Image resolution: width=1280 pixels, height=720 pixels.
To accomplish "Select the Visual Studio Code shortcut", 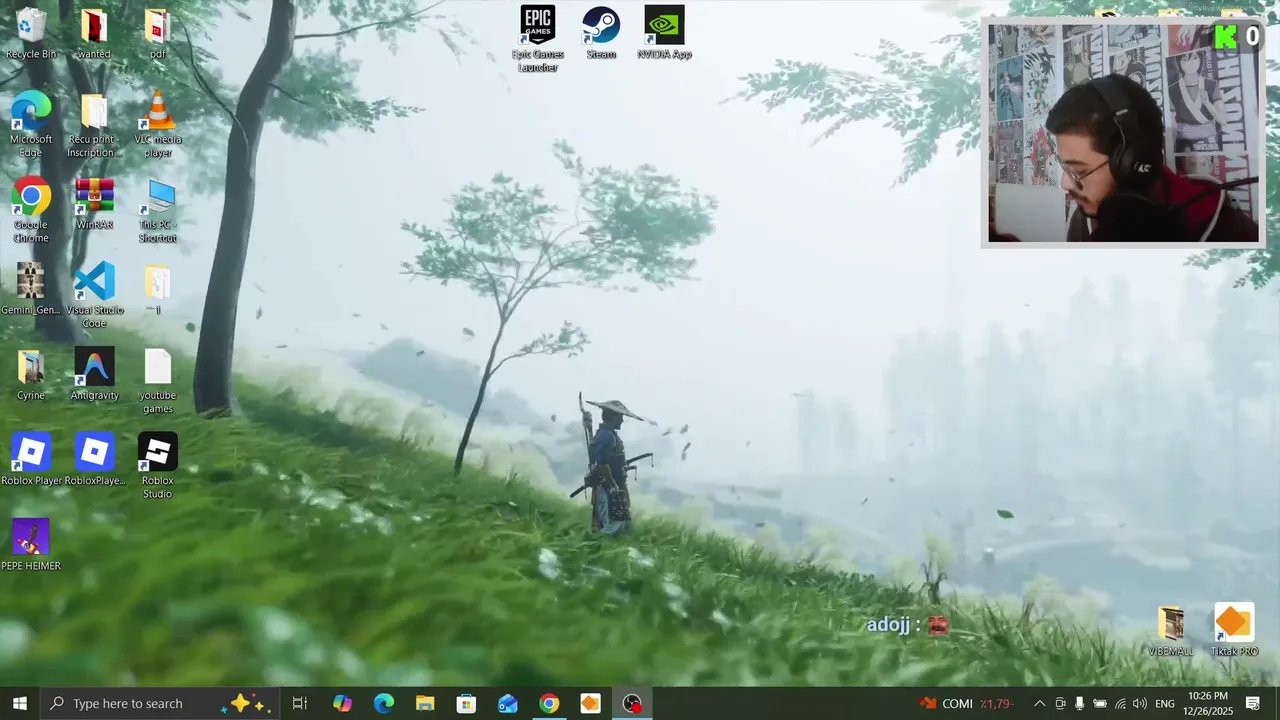I will 94,295.
